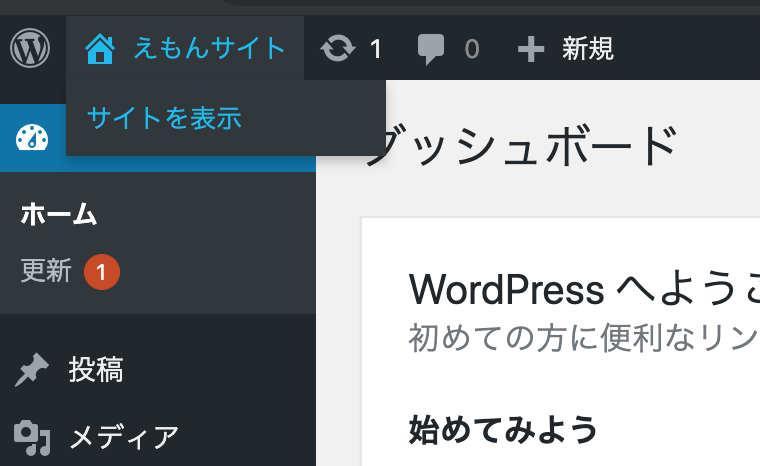
Task: Click the updates count 1 in admin bar
Action: (376, 49)
